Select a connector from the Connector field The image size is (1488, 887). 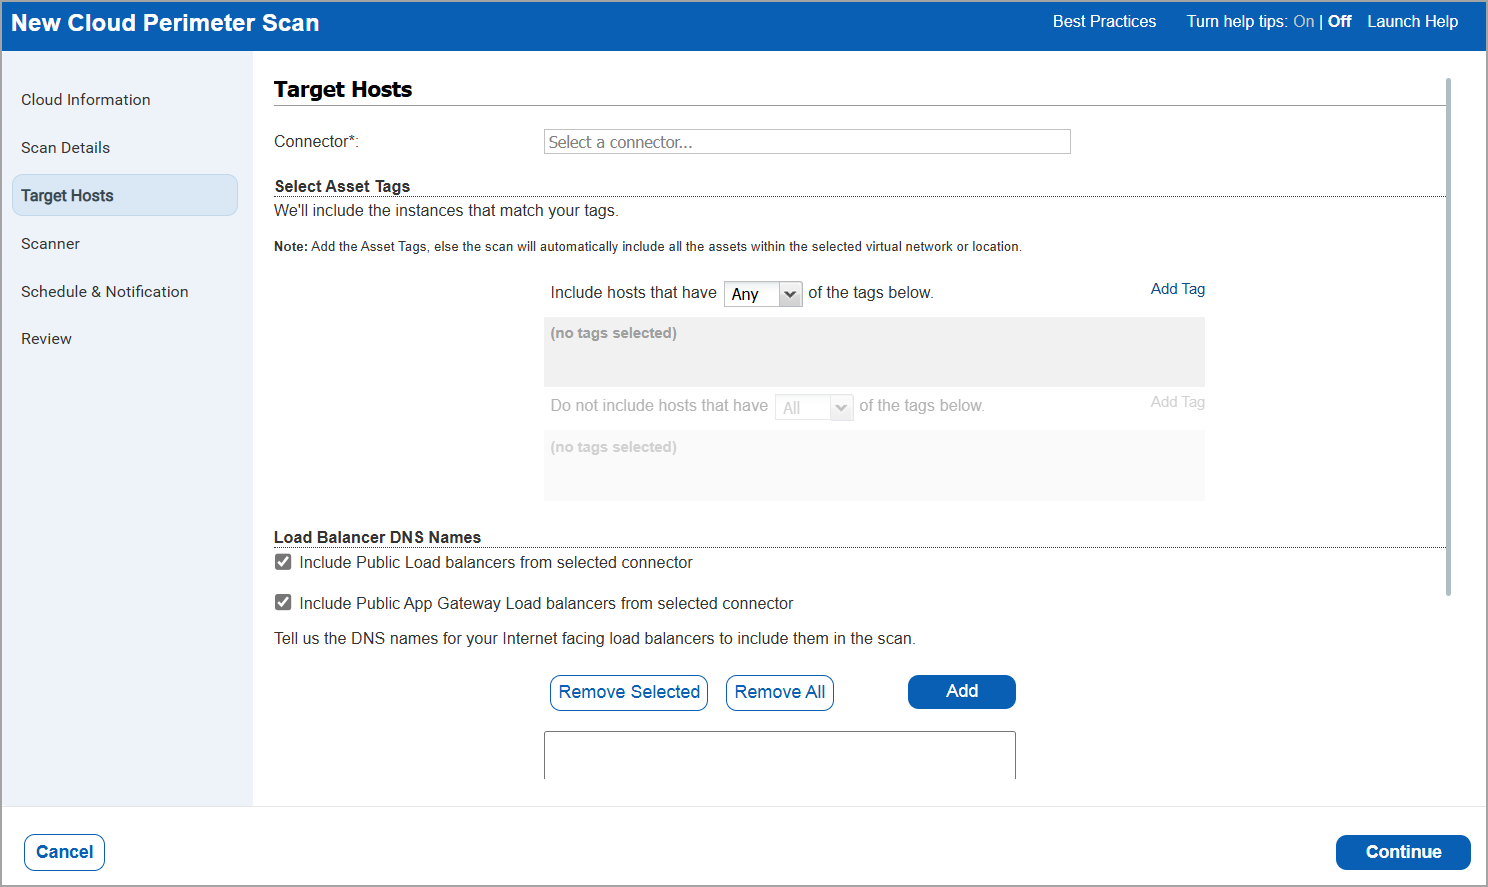[806, 141]
